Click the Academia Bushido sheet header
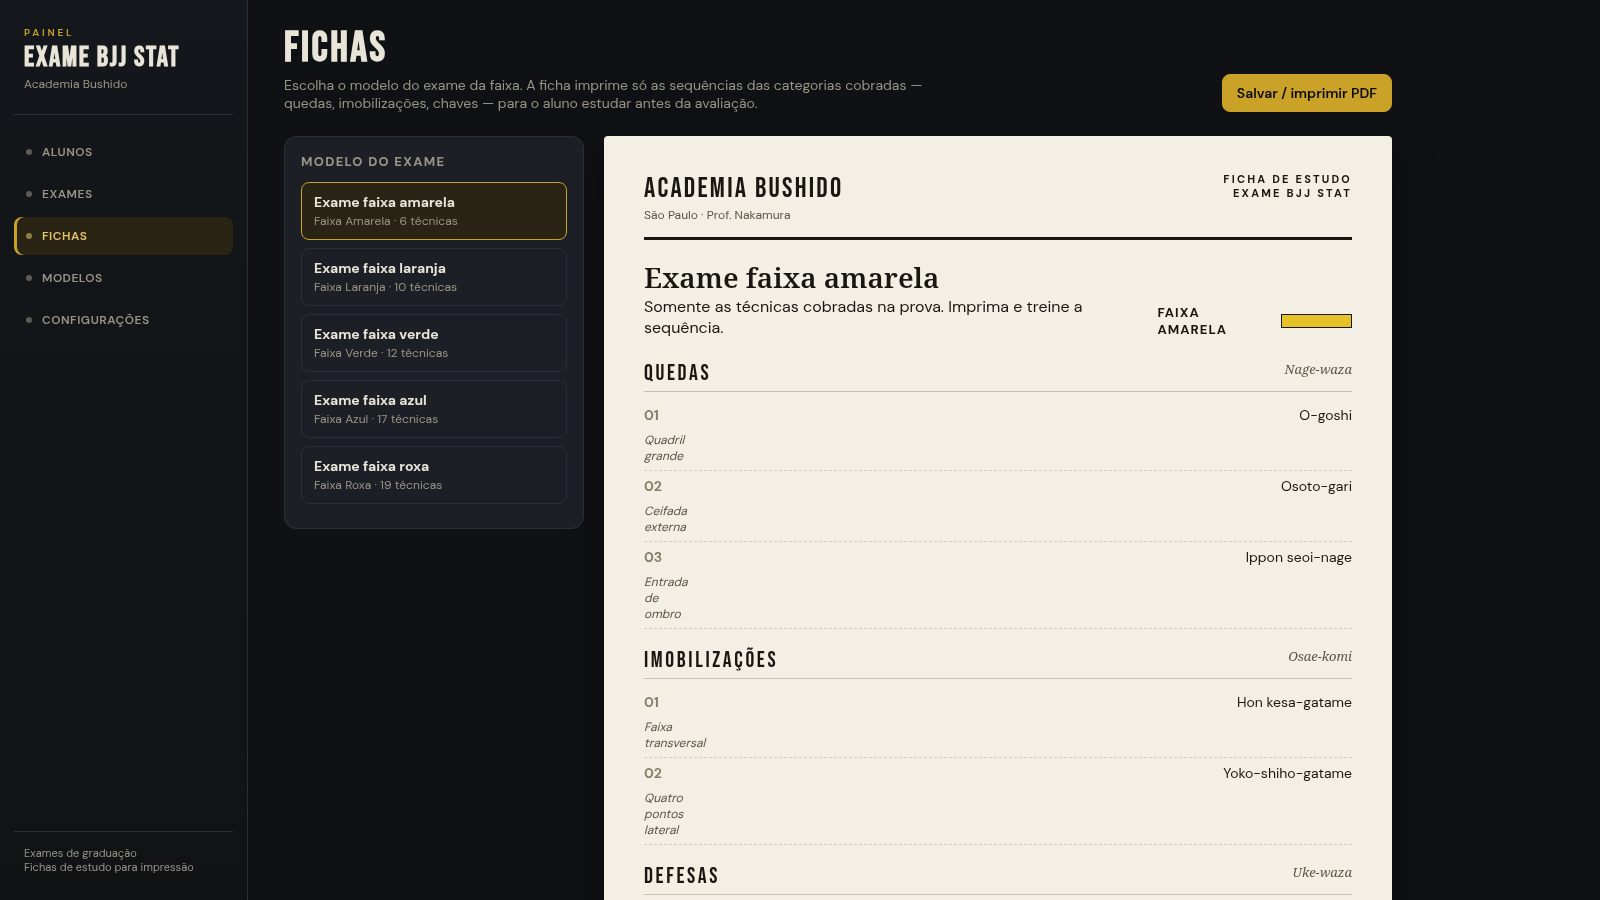This screenshot has width=1600, height=900. 743,188
